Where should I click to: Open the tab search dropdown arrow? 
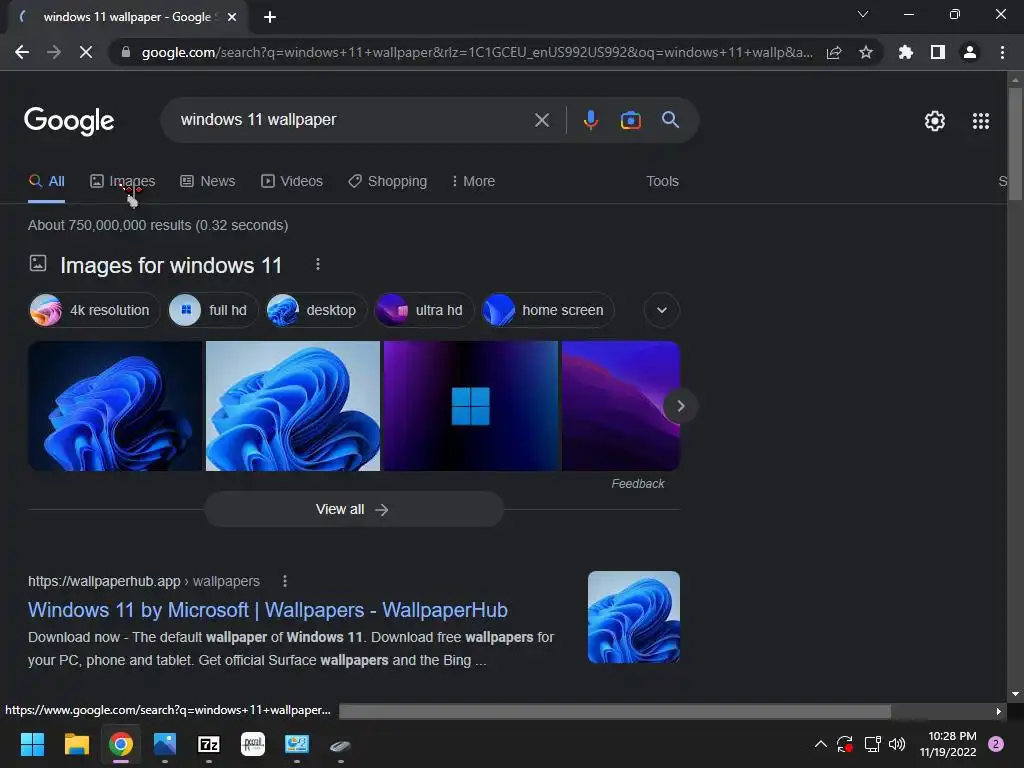863,14
